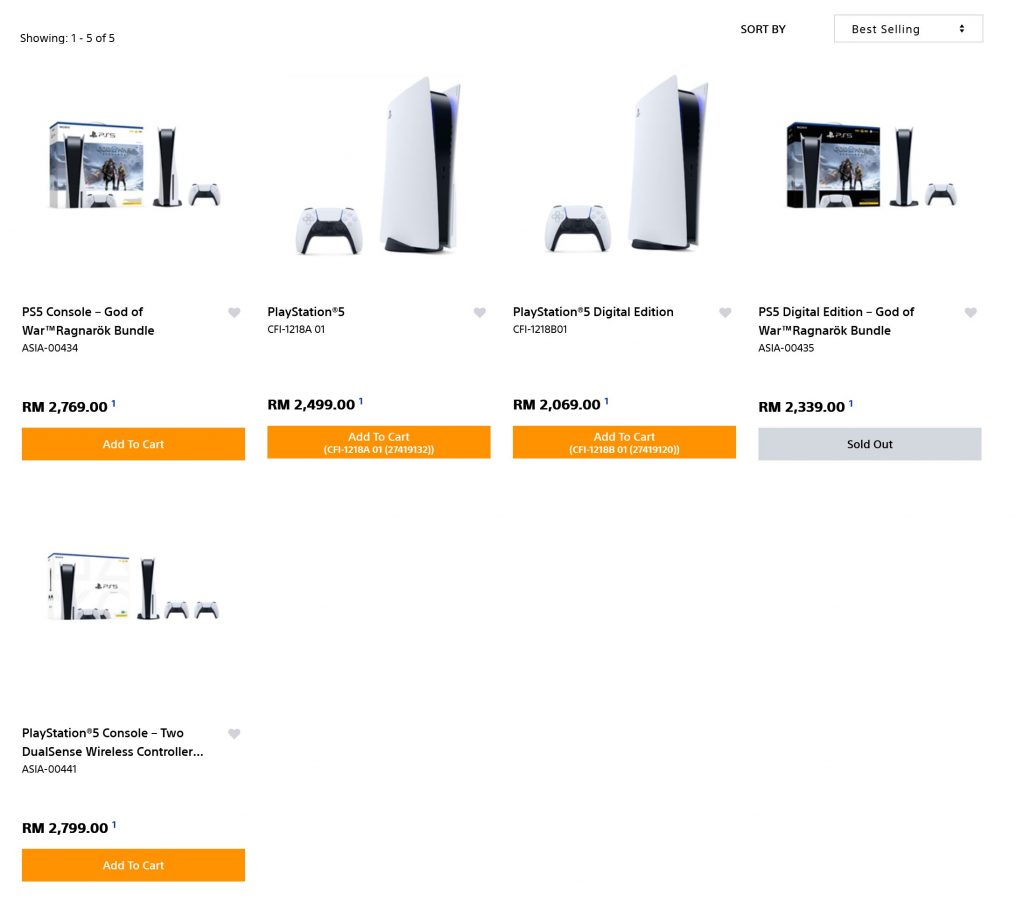Toggle heart for Two DualSense Controller bundle

coord(234,734)
